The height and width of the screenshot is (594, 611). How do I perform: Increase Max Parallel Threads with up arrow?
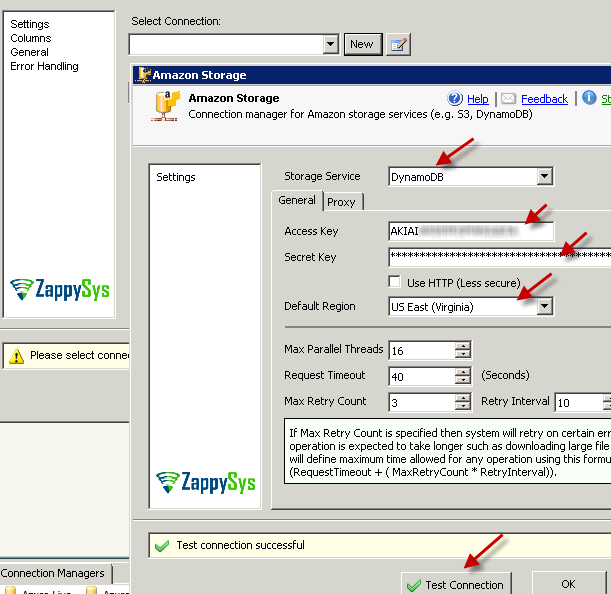[463, 346]
